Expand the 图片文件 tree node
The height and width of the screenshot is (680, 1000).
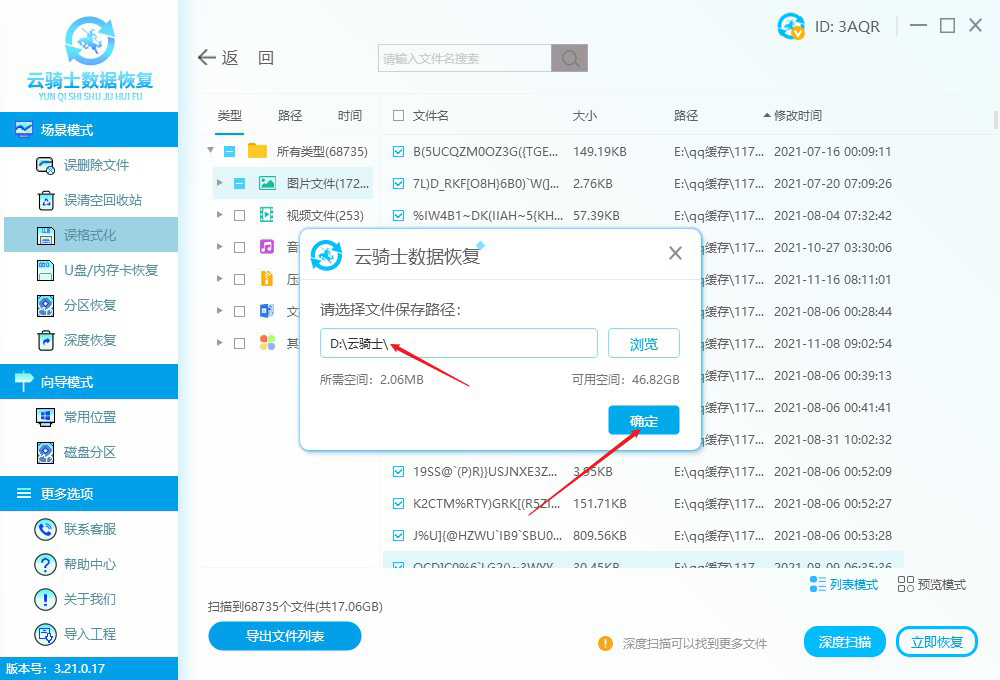click(220, 183)
